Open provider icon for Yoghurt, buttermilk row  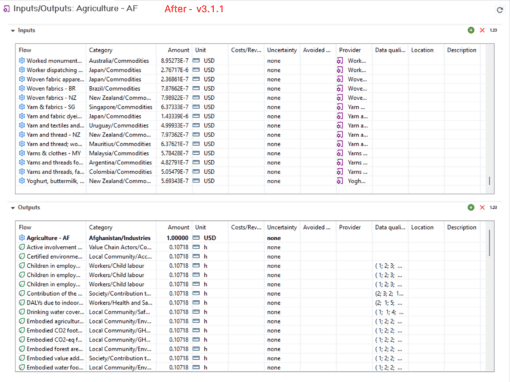click(x=340, y=181)
